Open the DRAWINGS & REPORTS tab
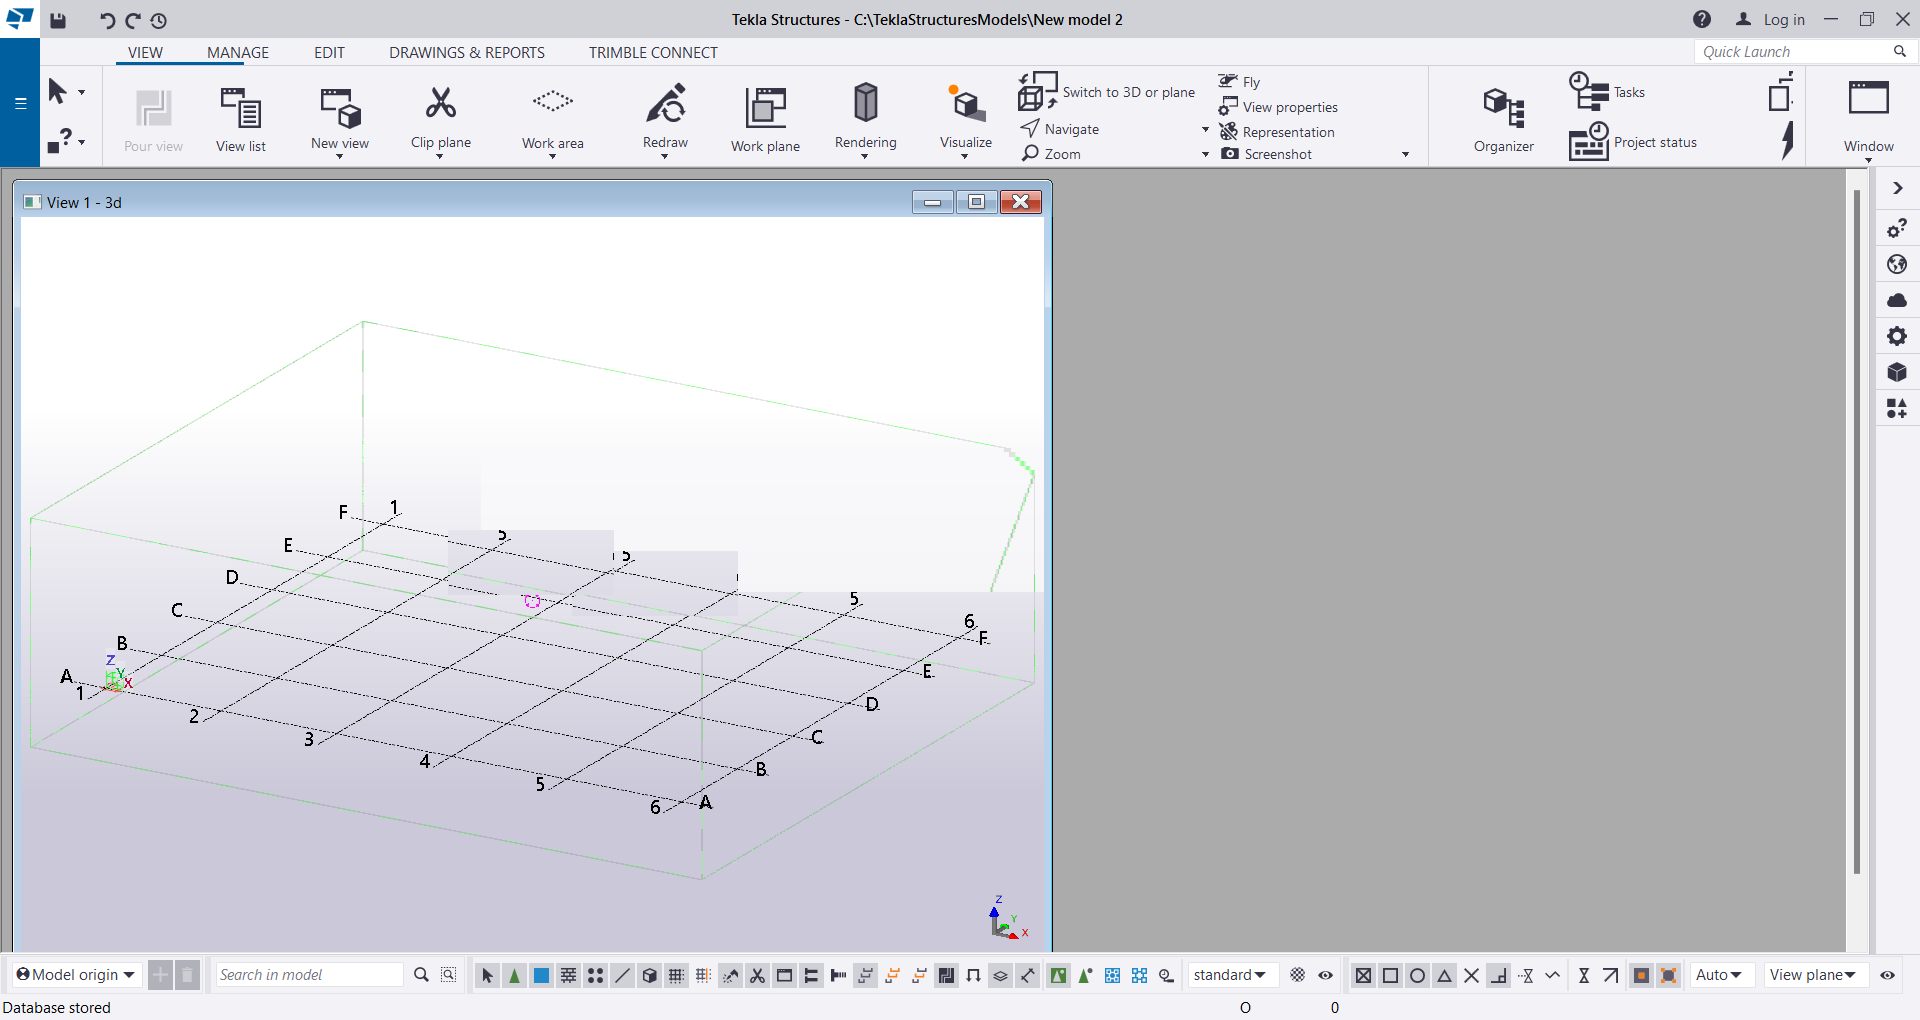Screen dimensions: 1920x1020 [466, 52]
